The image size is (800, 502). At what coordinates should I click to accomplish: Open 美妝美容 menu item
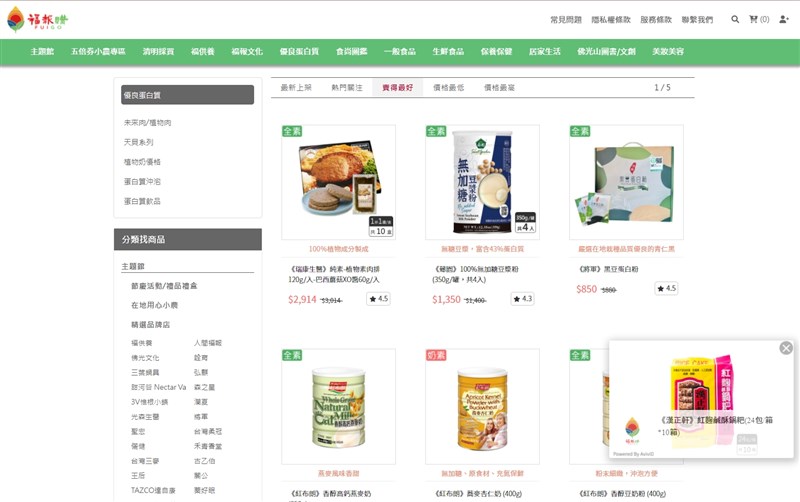(668, 52)
